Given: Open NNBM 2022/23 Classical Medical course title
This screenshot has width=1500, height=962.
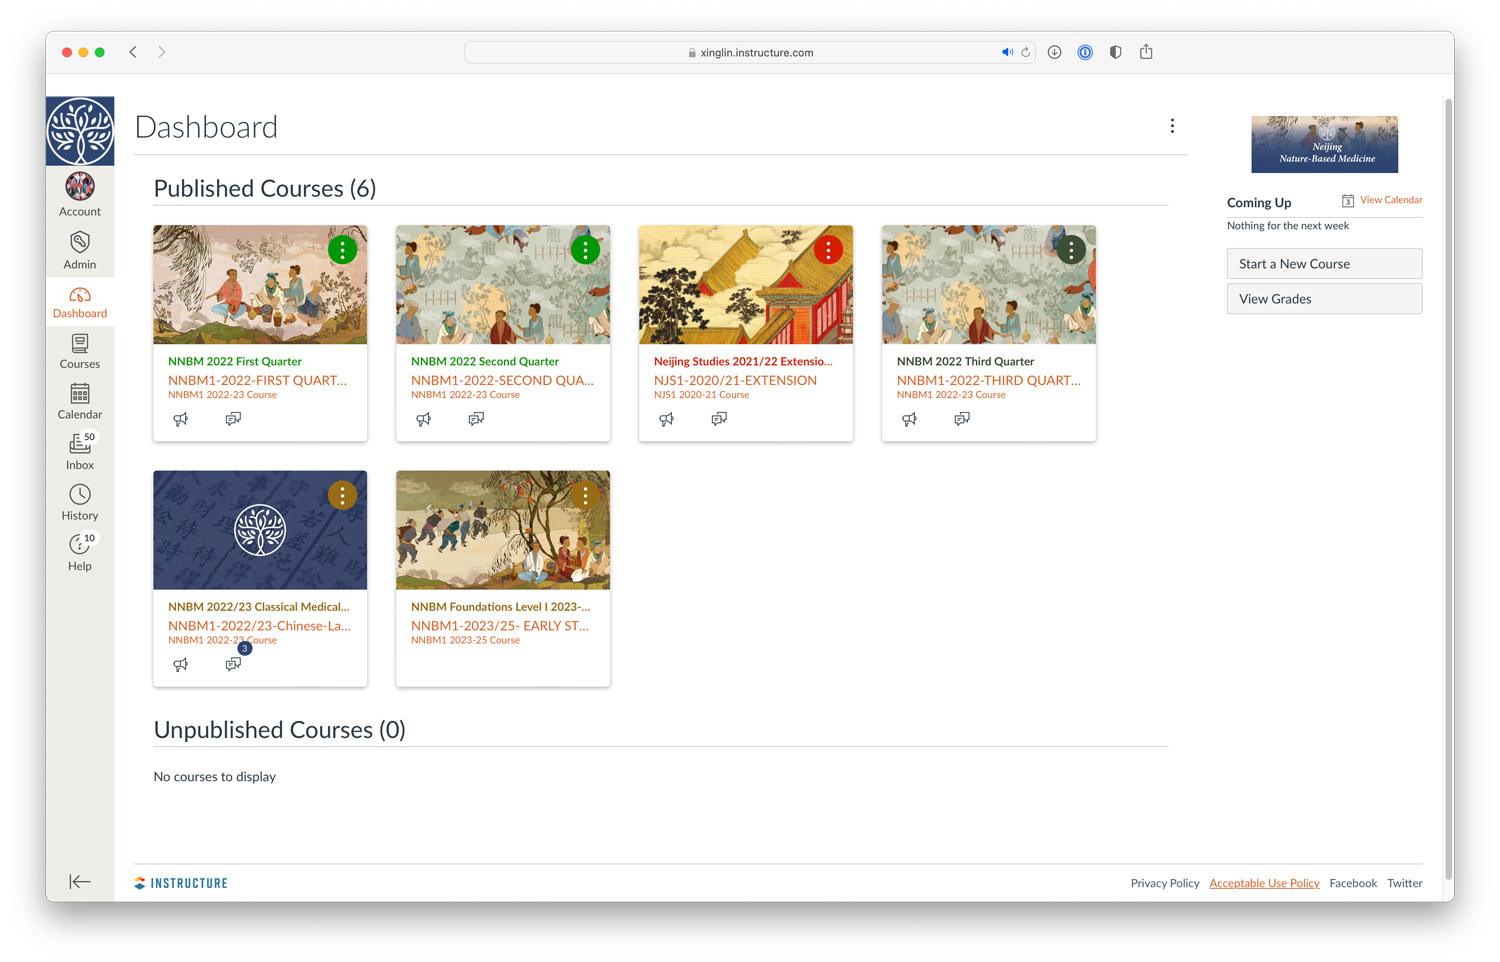Looking at the screenshot, I should (x=259, y=606).
